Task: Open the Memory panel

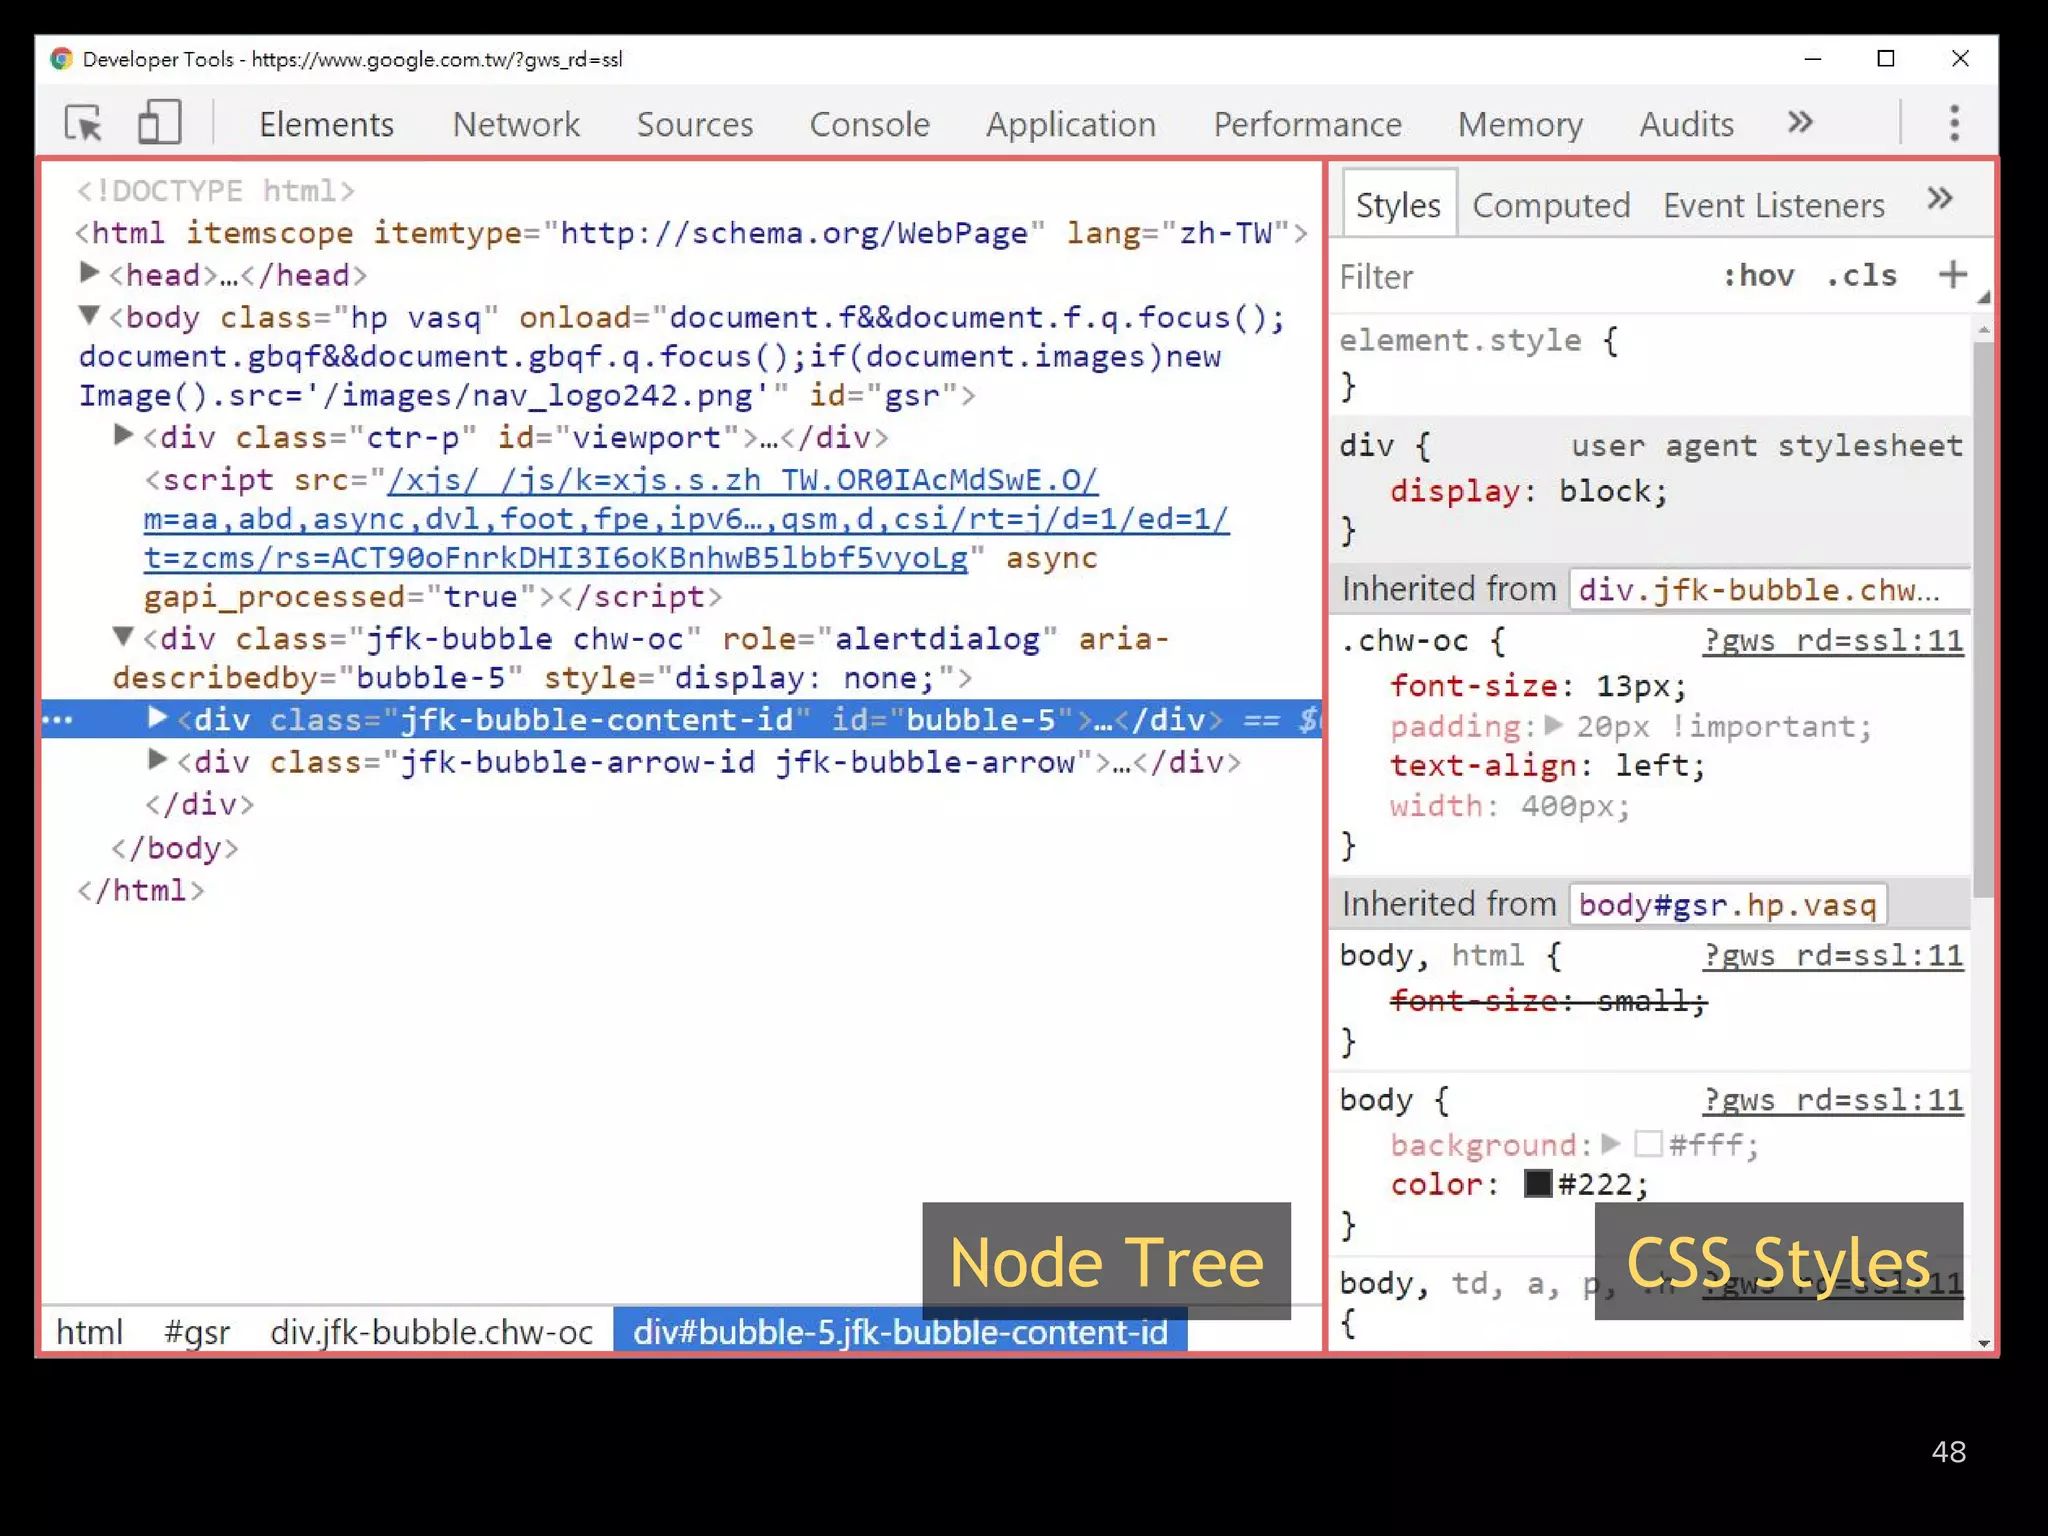Action: pyautogui.click(x=1520, y=124)
